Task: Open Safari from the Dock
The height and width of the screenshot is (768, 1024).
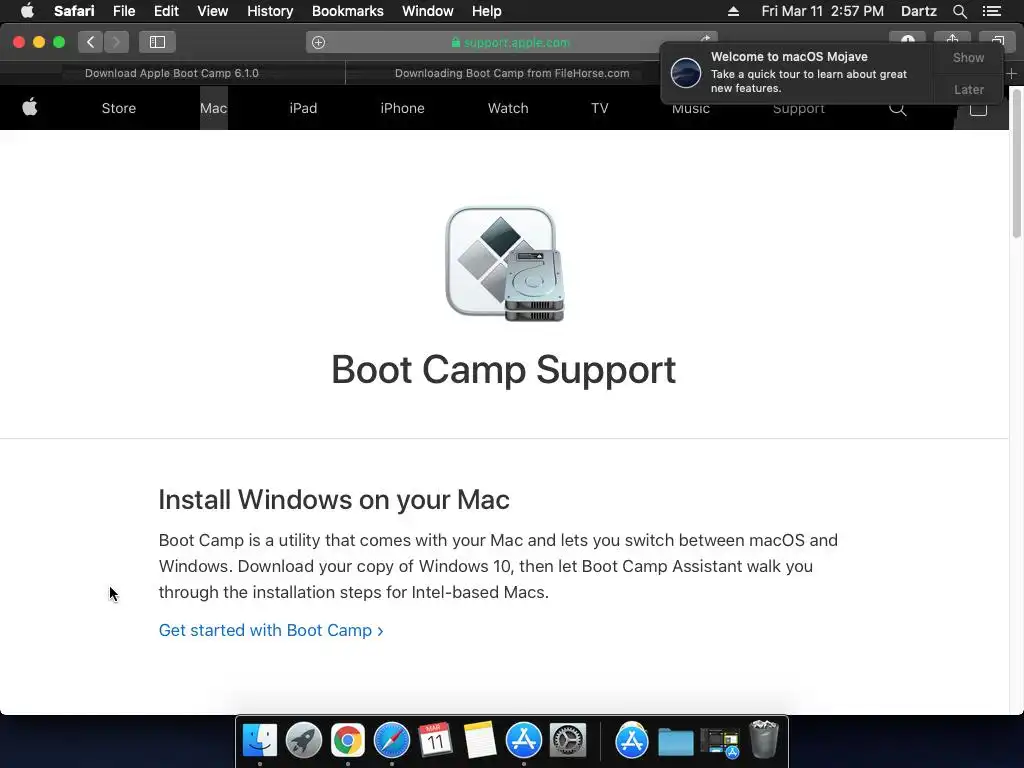Action: click(x=392, y=741)
